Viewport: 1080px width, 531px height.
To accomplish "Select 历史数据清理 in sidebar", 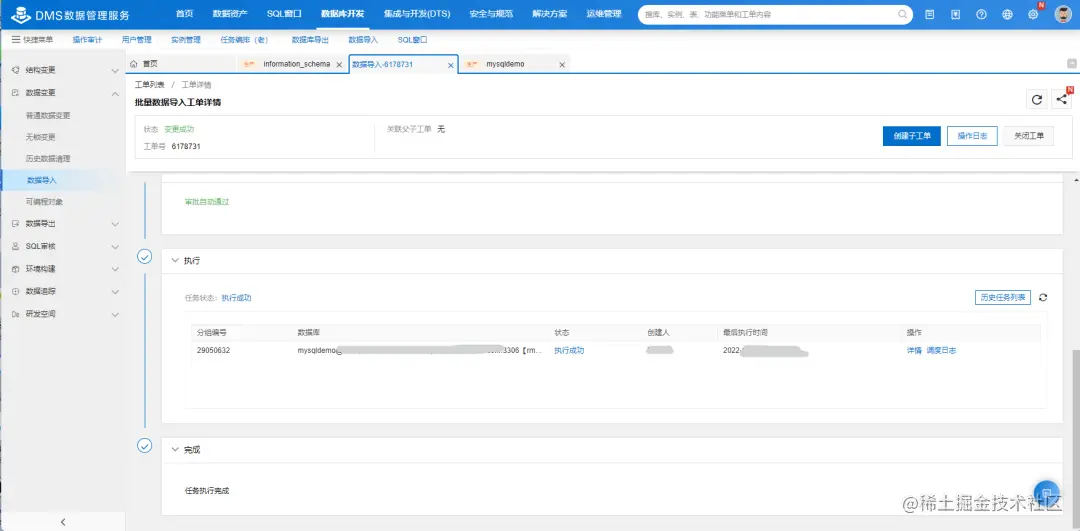I will point(48,158).
